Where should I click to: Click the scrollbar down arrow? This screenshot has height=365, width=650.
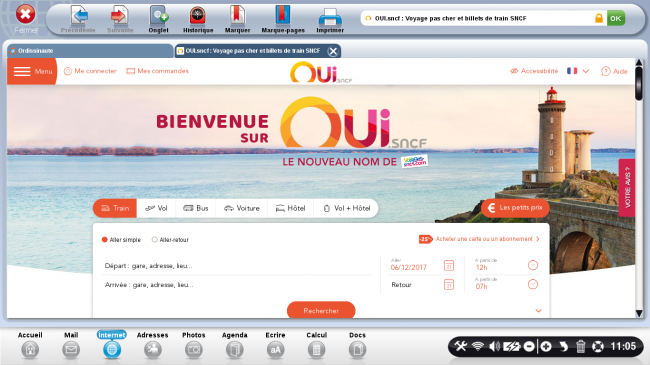(639, 313)
